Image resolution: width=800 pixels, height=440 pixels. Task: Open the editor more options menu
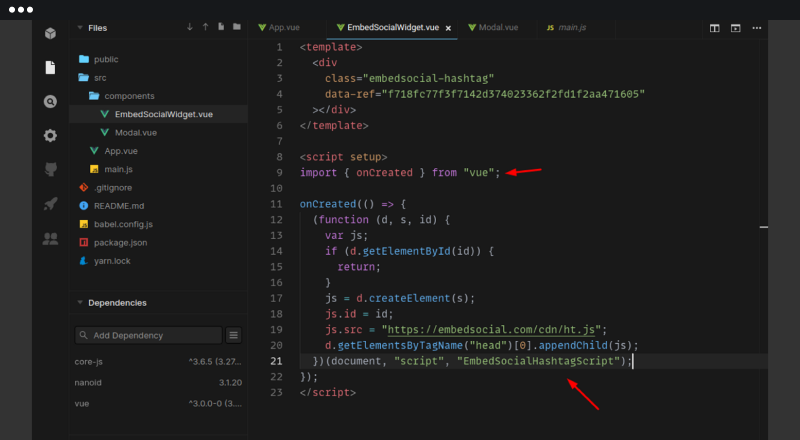(x=757, y=28)
